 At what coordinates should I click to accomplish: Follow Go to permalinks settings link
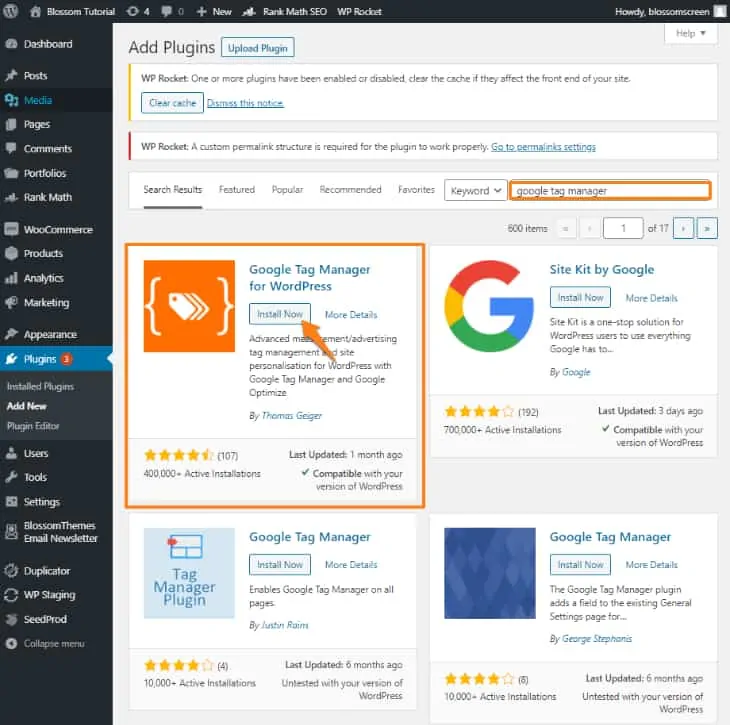coord(543,147)
